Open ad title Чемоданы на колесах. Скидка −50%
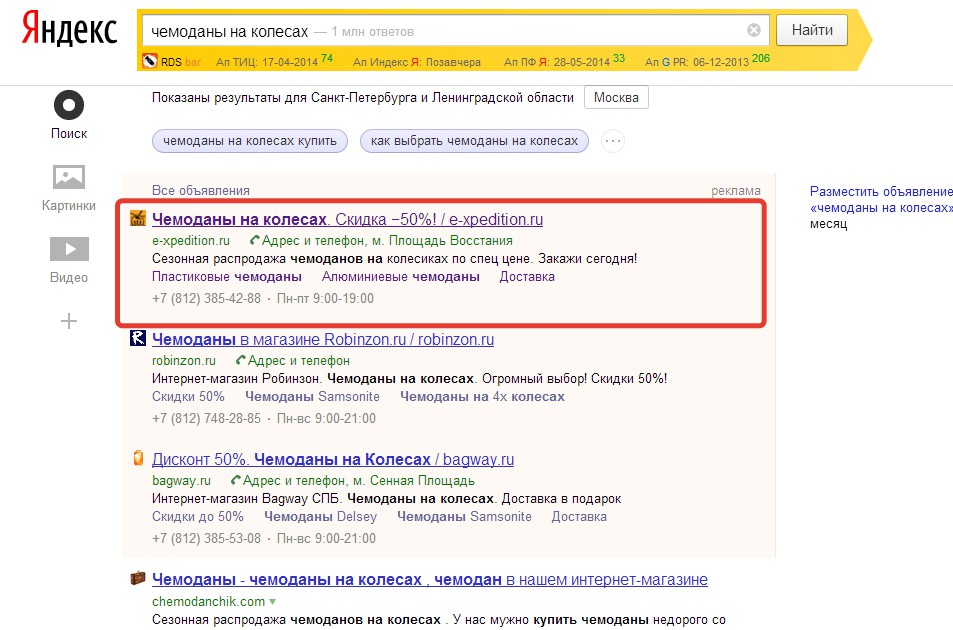 (347, 219)
